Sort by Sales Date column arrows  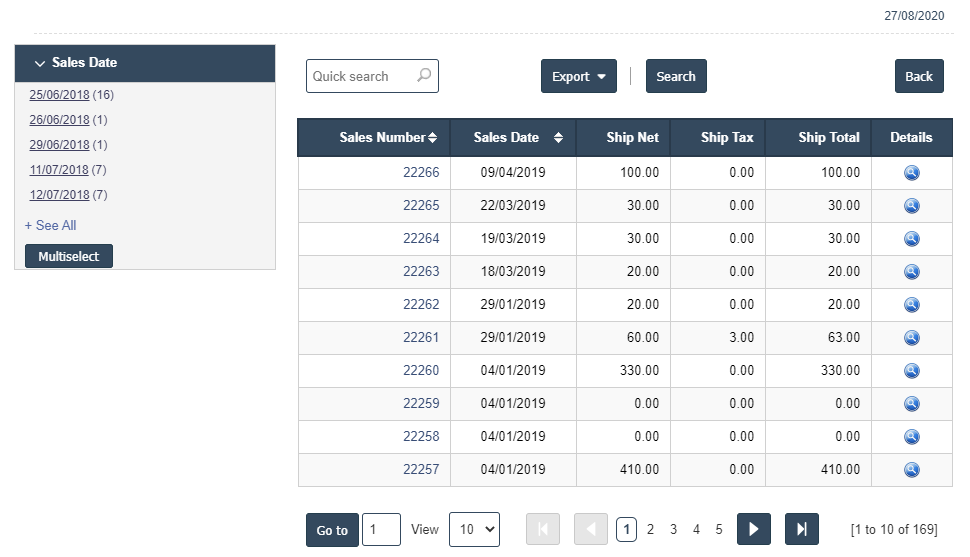[x=558, y=138]
